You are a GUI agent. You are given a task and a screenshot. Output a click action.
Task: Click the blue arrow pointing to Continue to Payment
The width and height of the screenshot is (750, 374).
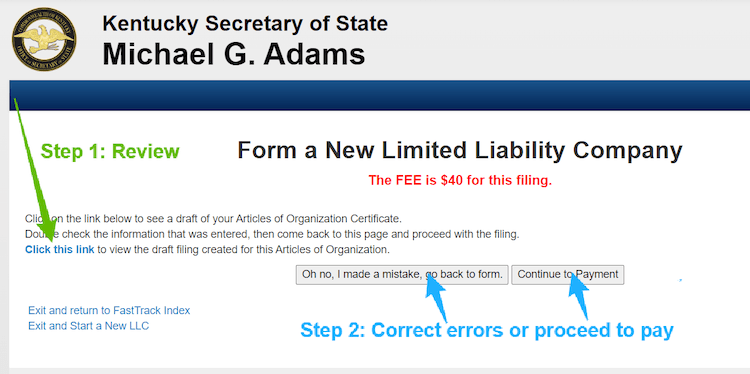(x=578, y=296)
